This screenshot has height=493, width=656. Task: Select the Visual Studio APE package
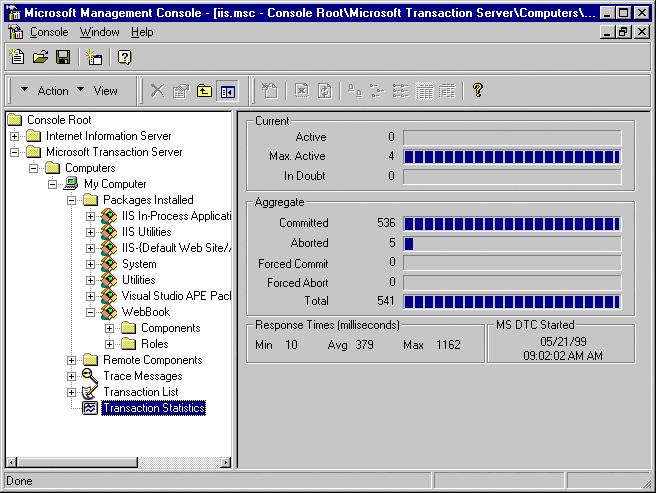(176, 296)
